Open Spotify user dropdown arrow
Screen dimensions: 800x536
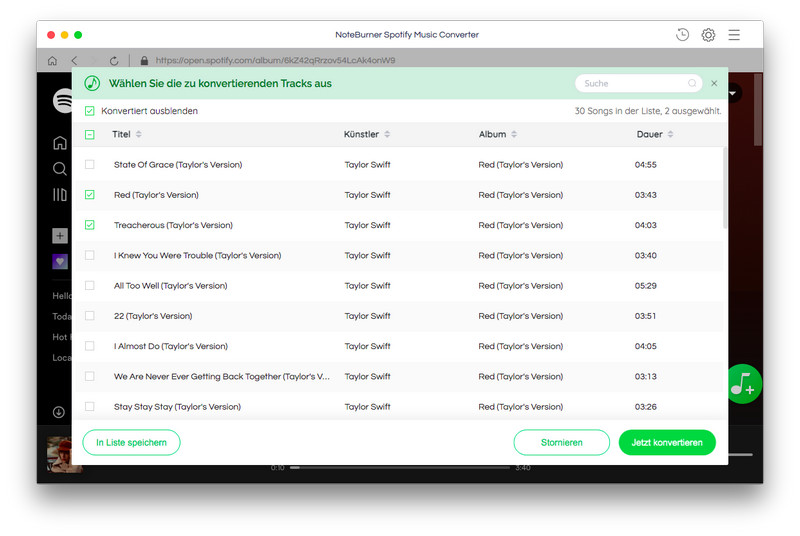733,93
